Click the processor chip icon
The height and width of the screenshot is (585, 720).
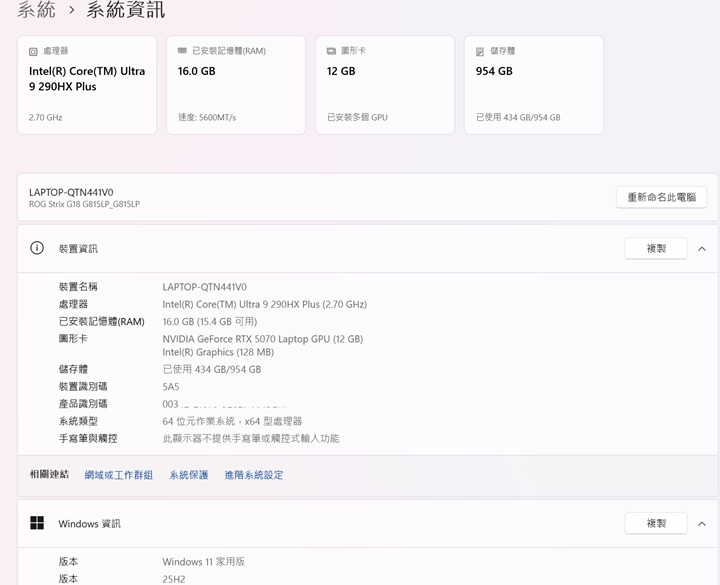33,51
